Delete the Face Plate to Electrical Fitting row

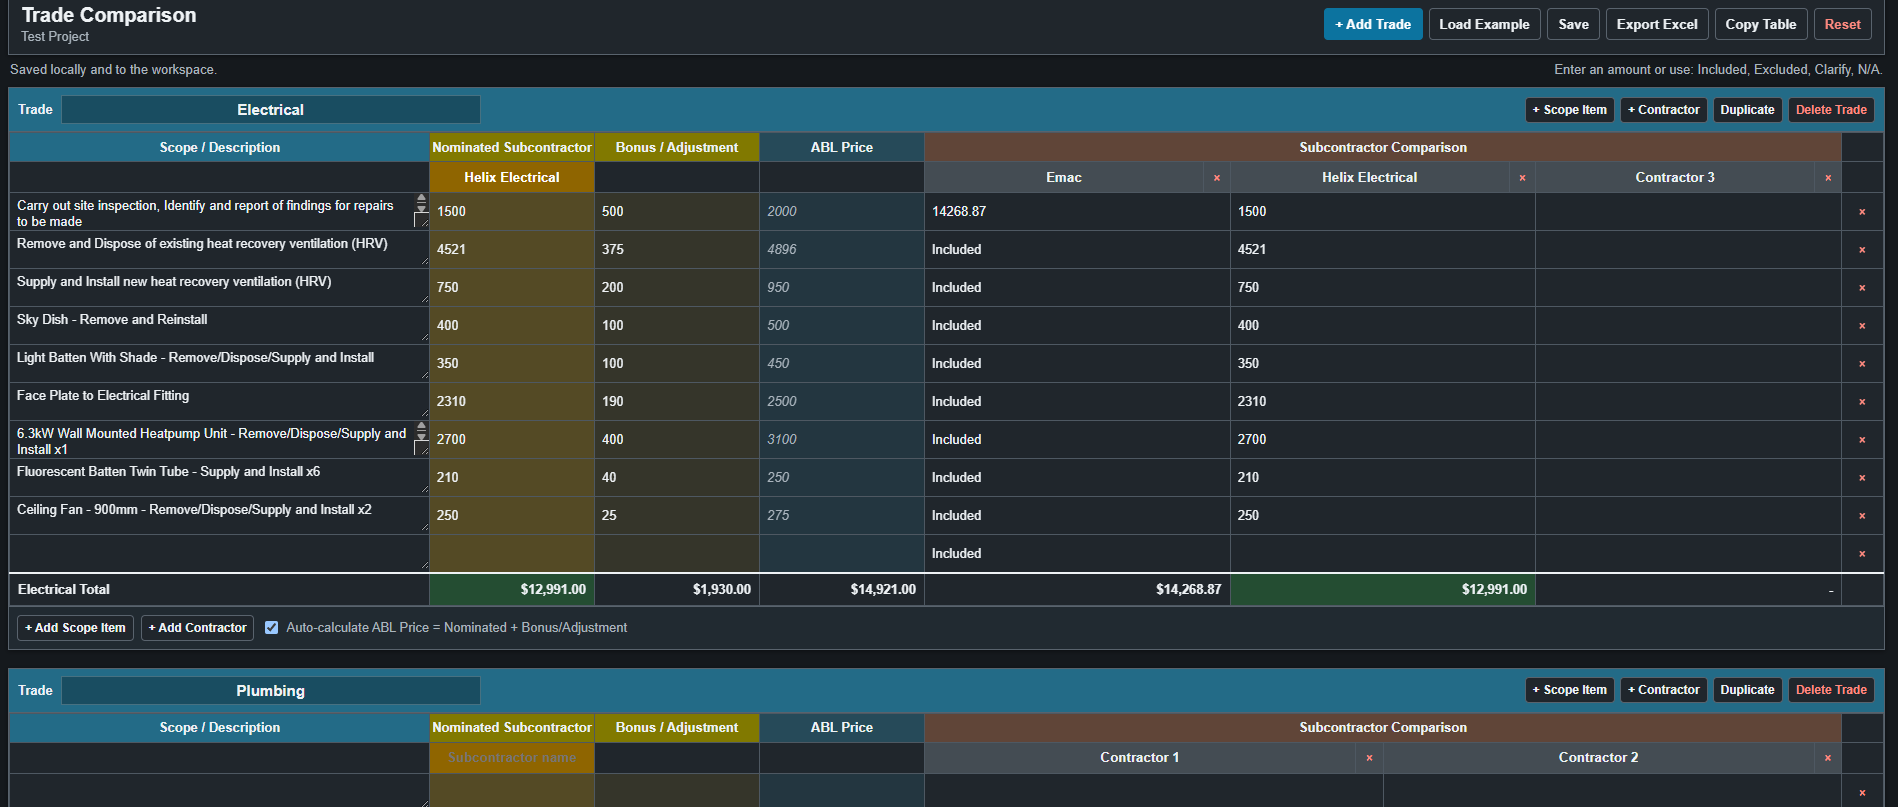[x=1862, y=402]
